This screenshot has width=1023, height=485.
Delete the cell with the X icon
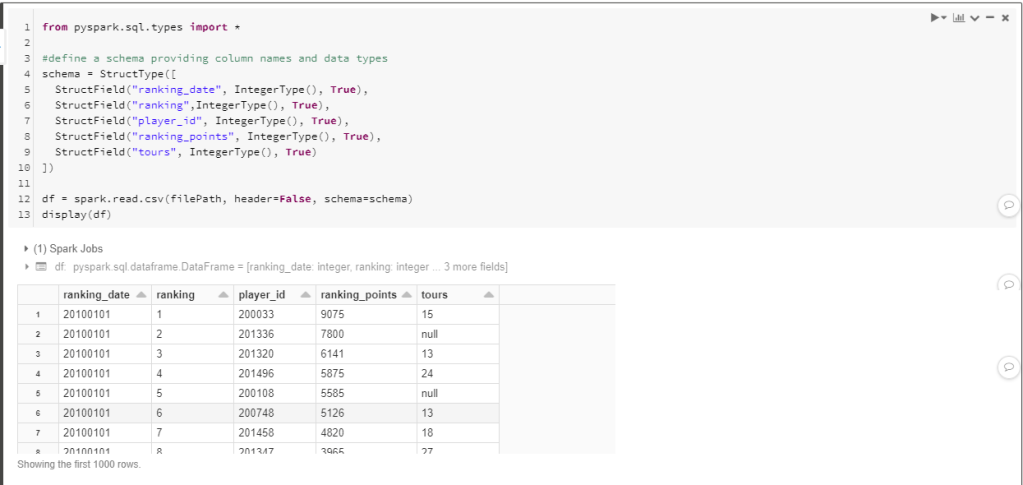point(1005,18)
